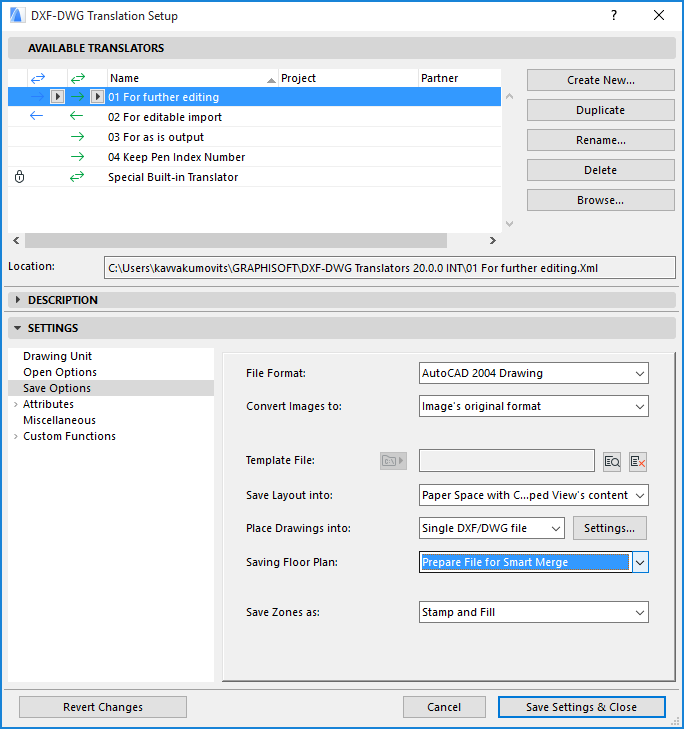Close the DXF-DWG Translation Setup window
This screenshot has width=684, height=729.
(659, 15)
